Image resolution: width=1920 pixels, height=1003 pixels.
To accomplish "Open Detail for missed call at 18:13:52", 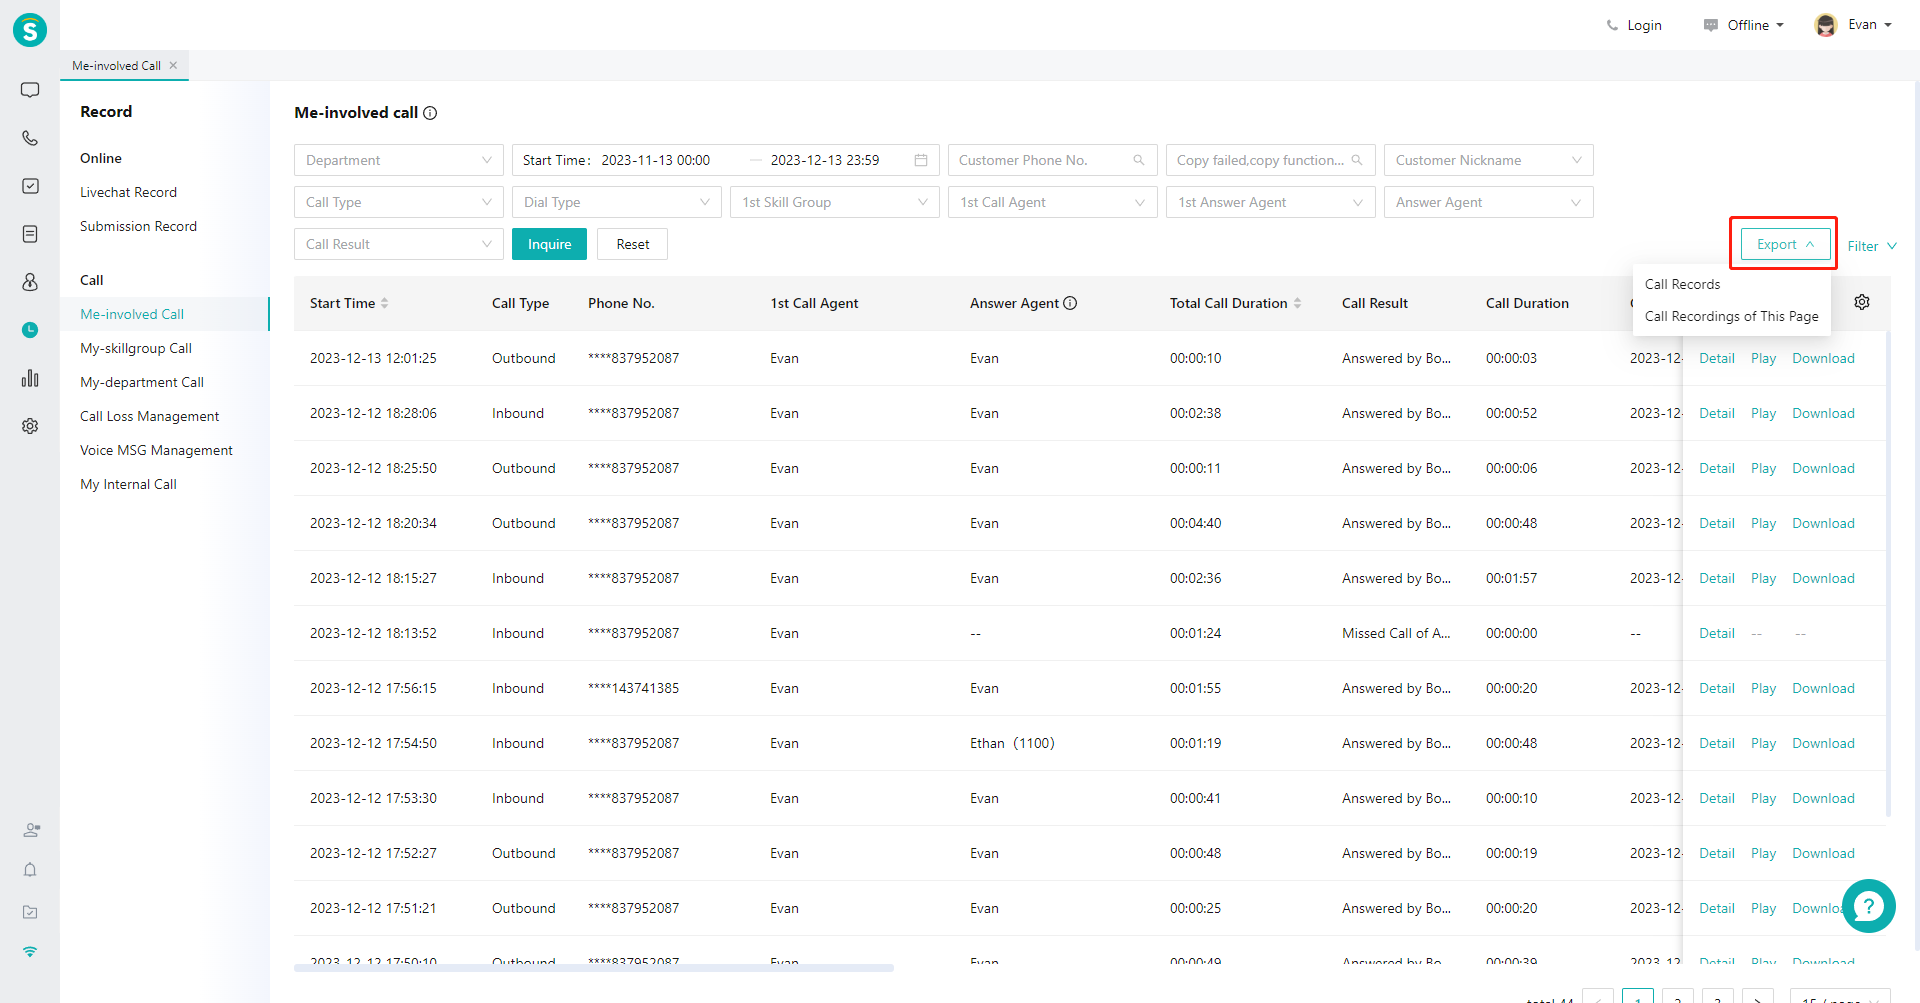I will coord(1716,633).
